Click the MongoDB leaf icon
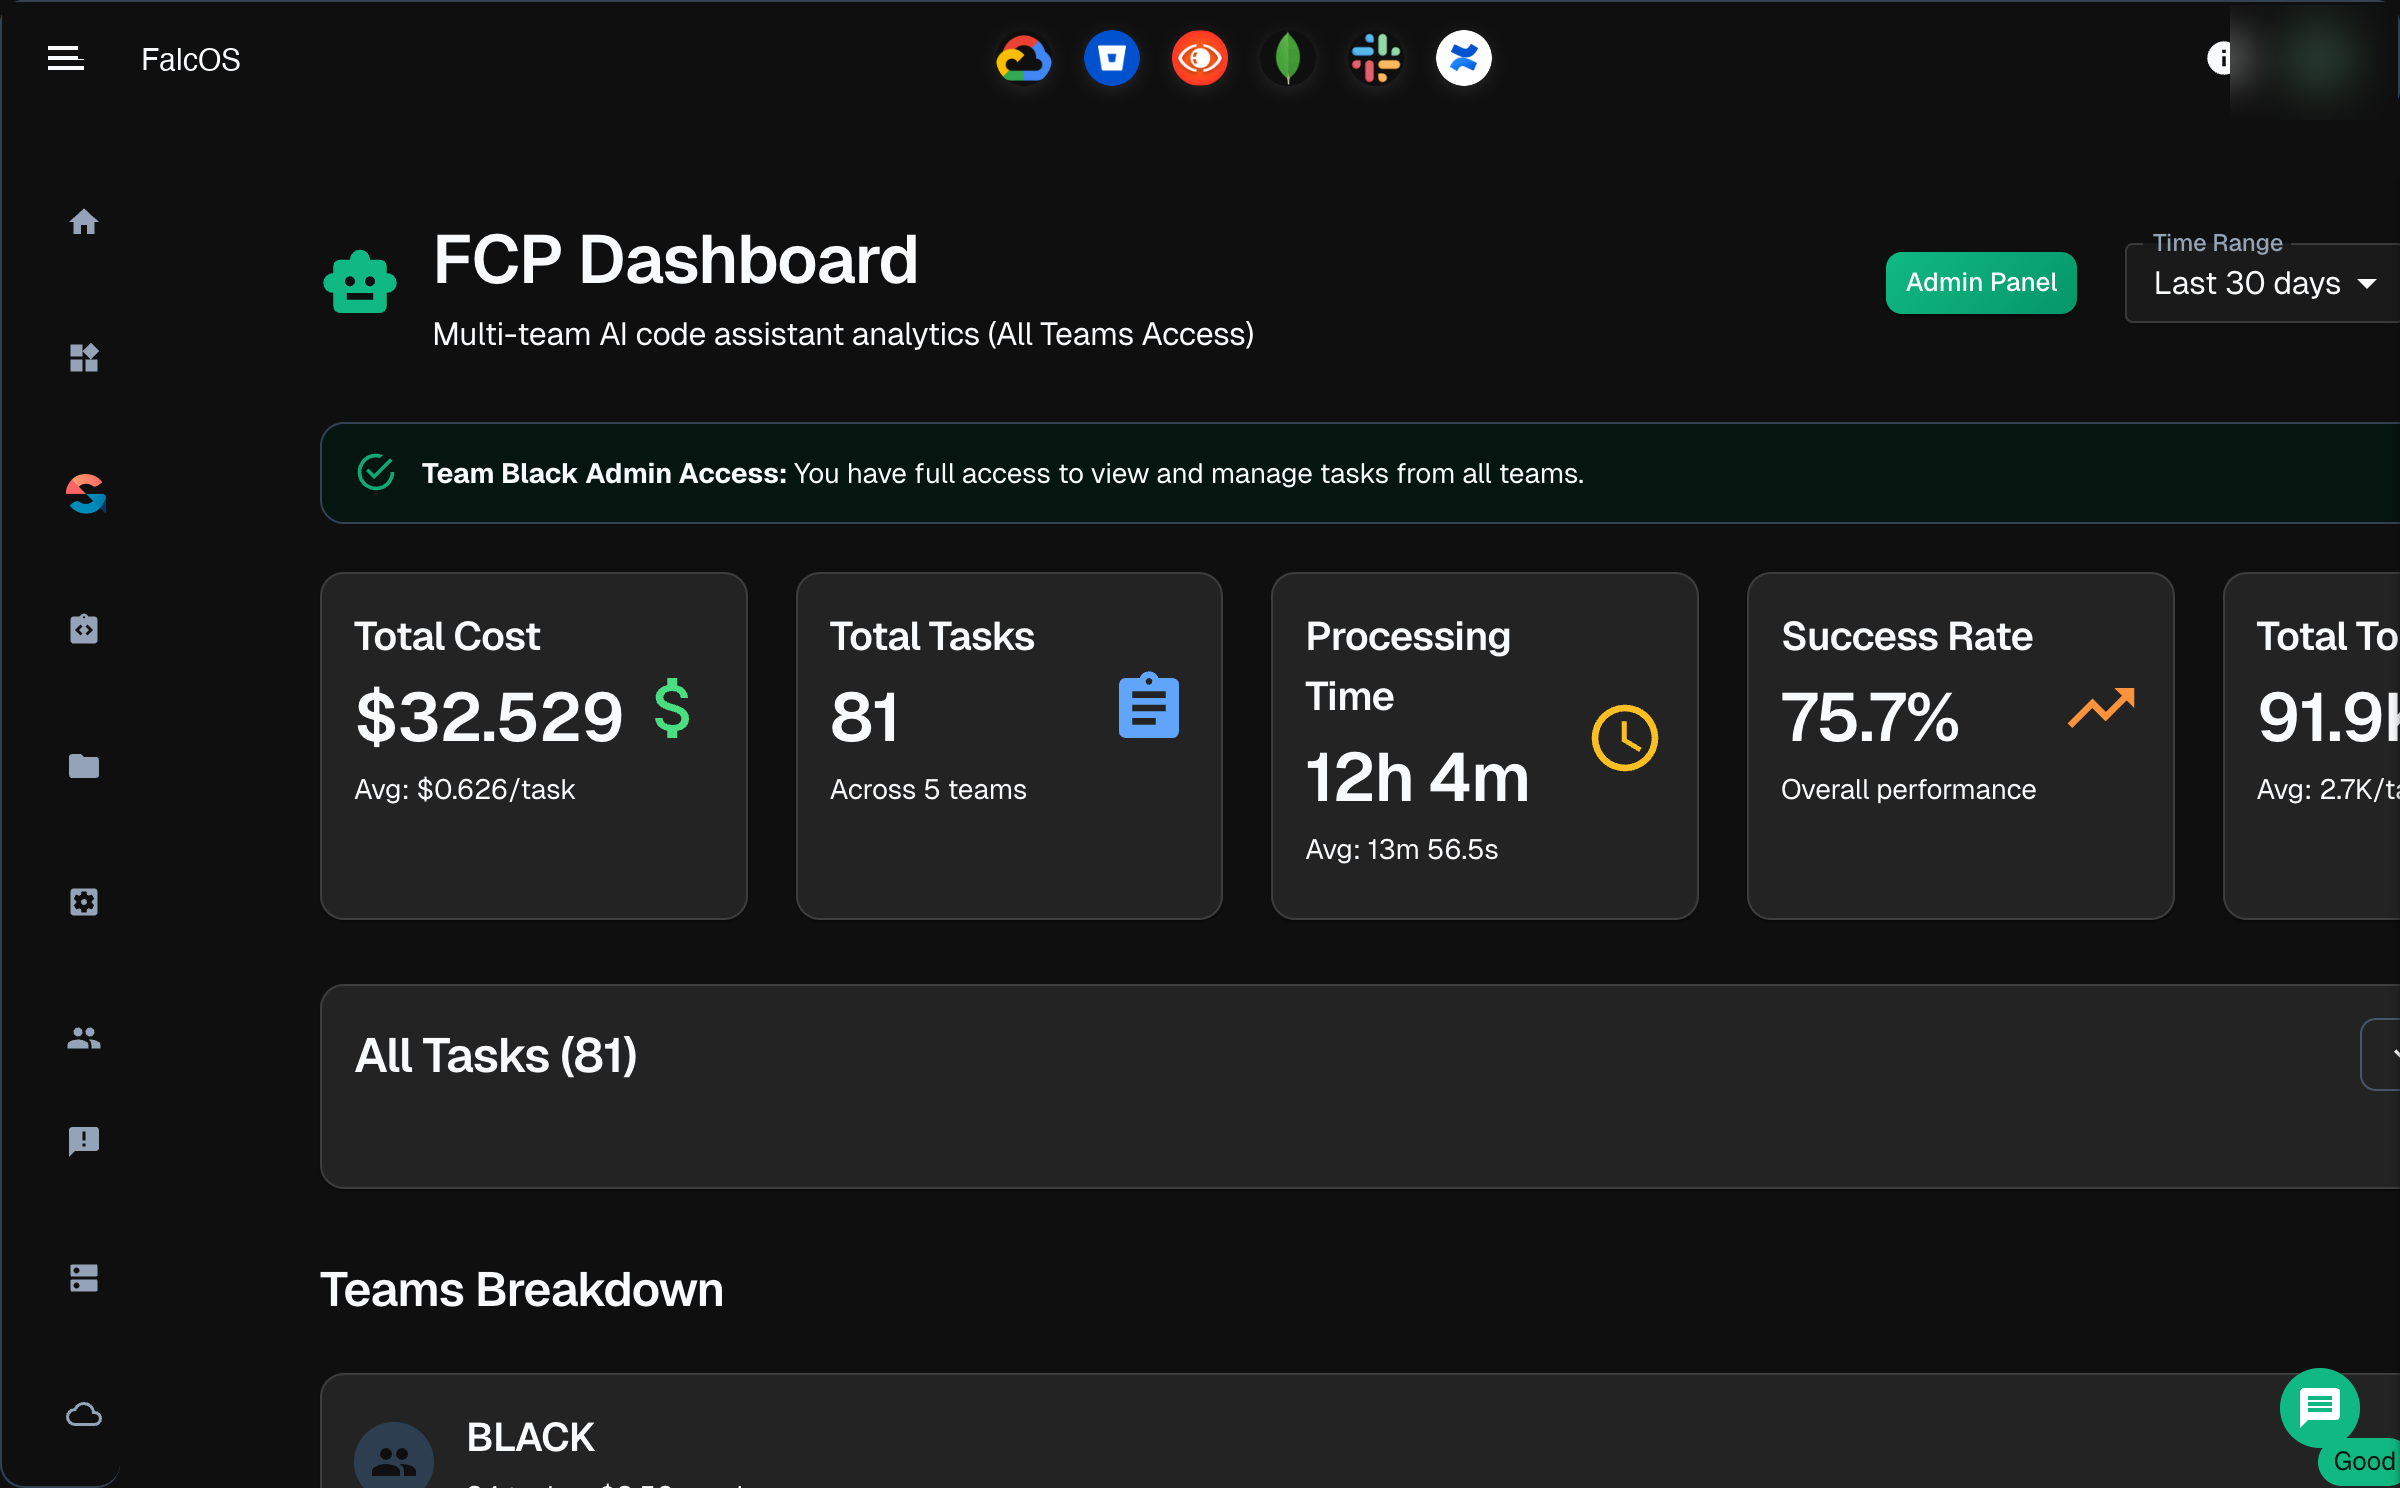Viewport: 2400px width, 1488px height. [1287, 58]
